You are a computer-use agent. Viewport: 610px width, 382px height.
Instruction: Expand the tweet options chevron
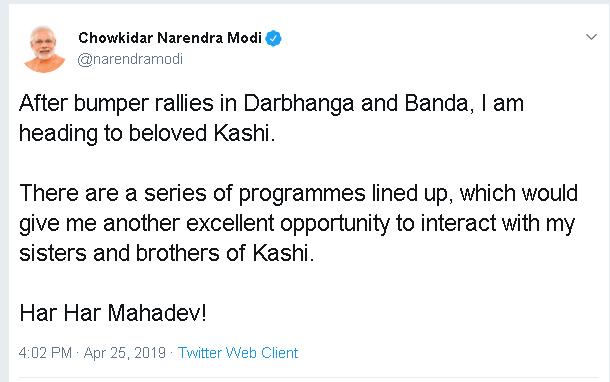pos(591,37)
